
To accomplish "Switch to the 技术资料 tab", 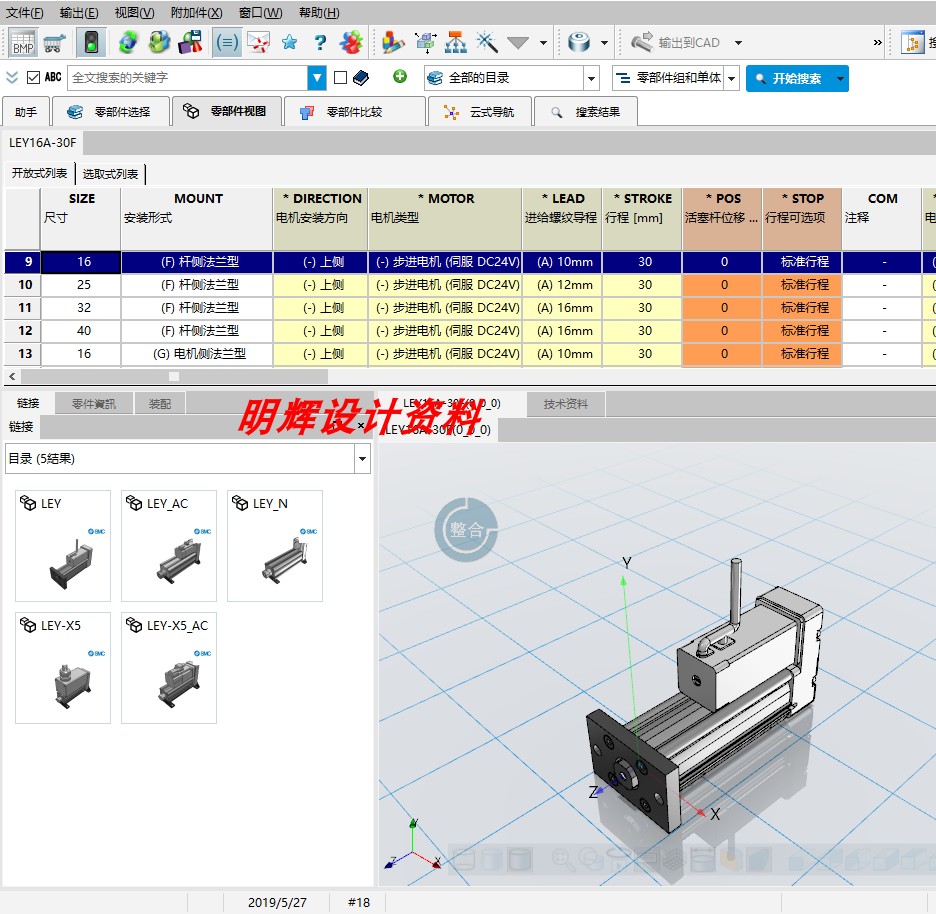I will 565,404.
